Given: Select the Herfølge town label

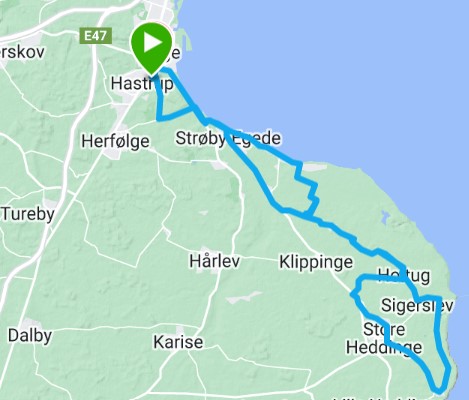Looking at the screenshot, I should [115, 141].
